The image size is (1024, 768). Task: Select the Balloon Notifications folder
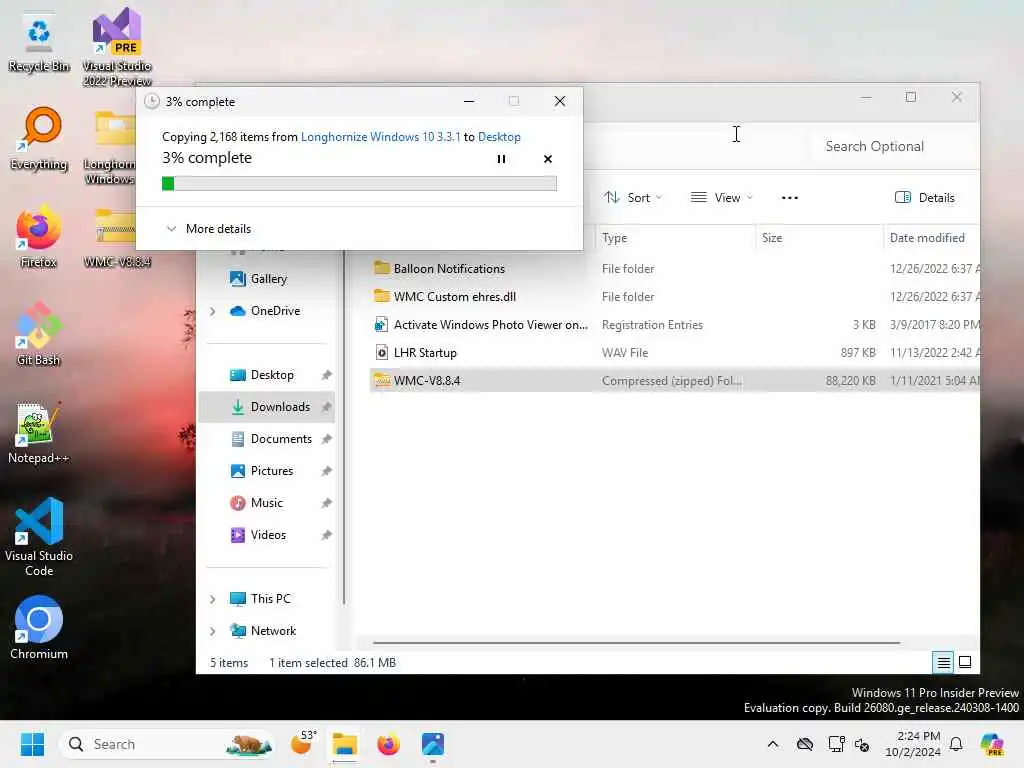pyautogui.click(x=675, y=268)
